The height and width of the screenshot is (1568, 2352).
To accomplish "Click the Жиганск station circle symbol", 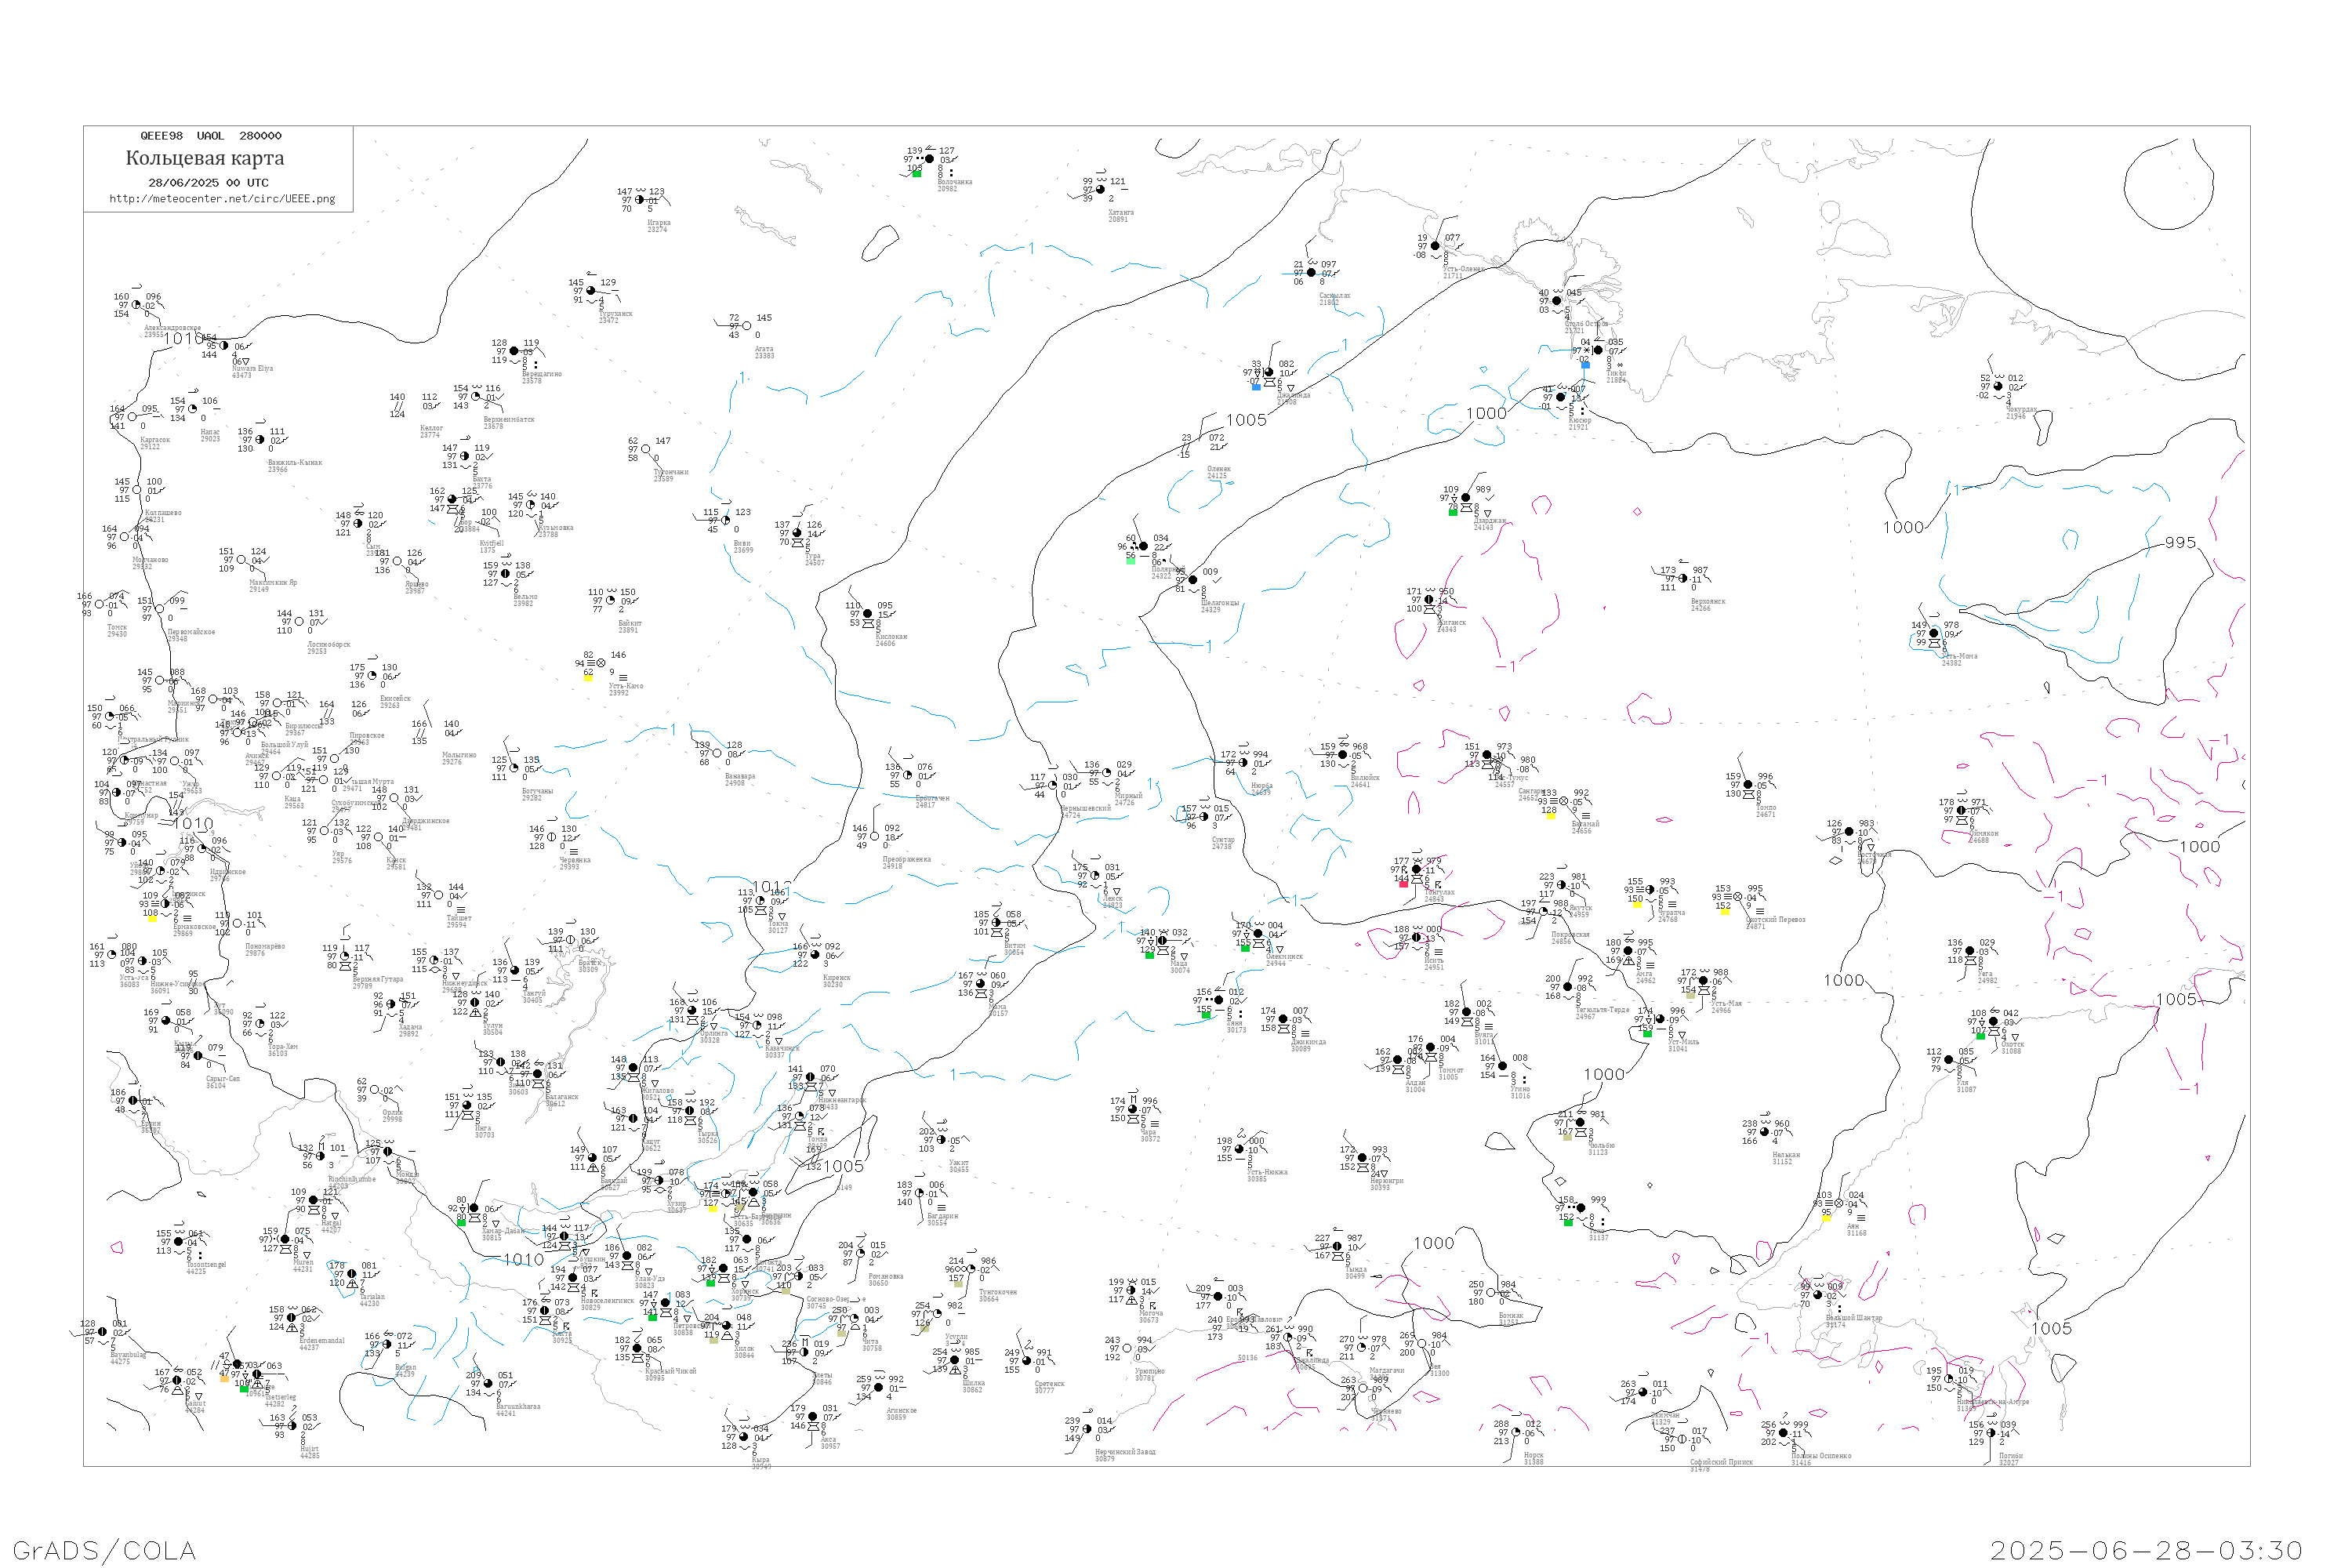I will click(x=1429, y=600).
